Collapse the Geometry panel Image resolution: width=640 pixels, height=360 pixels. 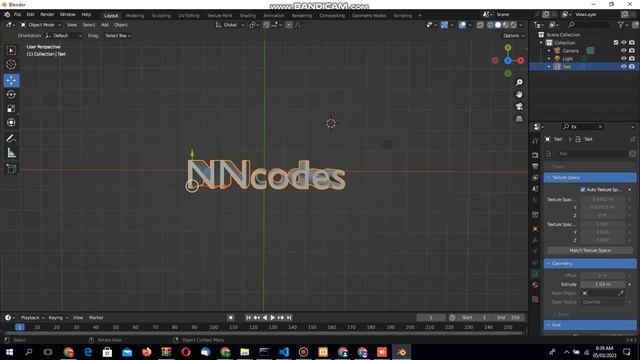(x=590, y=264)
